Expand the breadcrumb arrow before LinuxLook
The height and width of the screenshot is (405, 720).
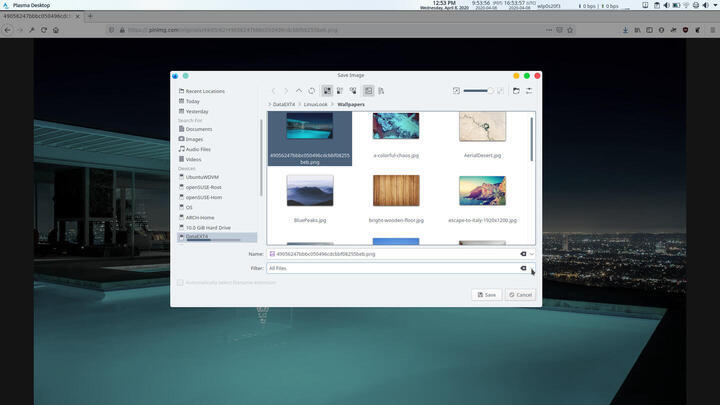tap(299, 105)
